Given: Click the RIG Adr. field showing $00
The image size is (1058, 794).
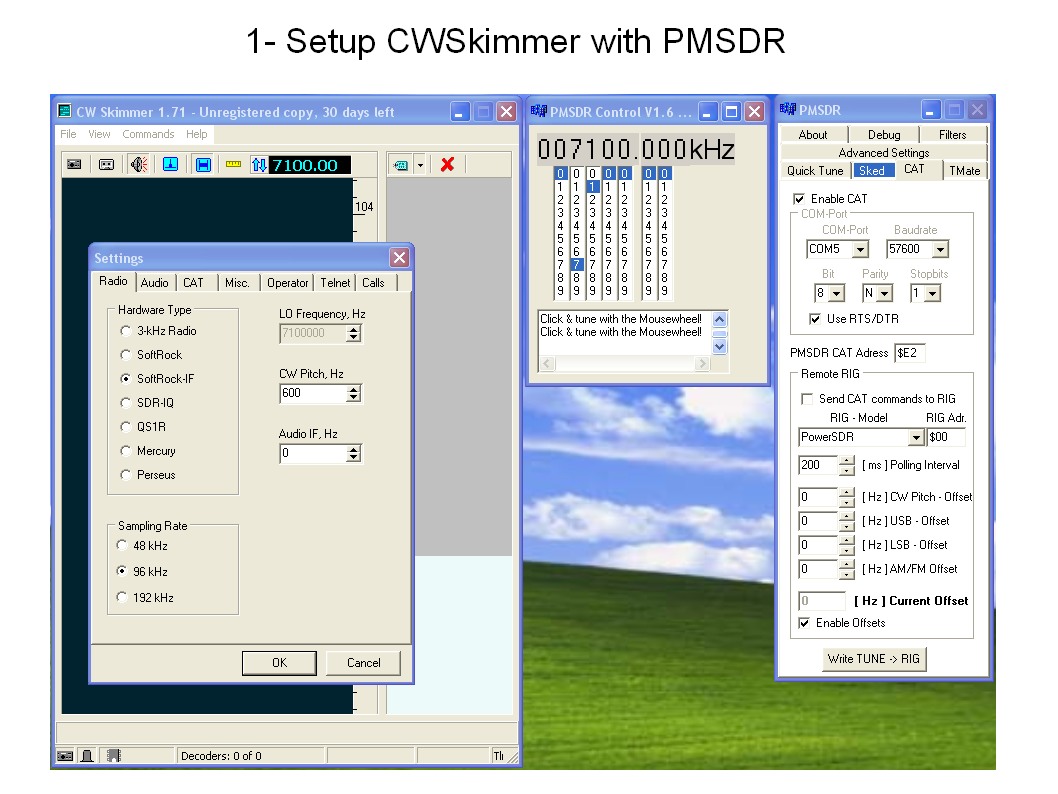Looking at the screenshot, I should click(x=946, y=437).
